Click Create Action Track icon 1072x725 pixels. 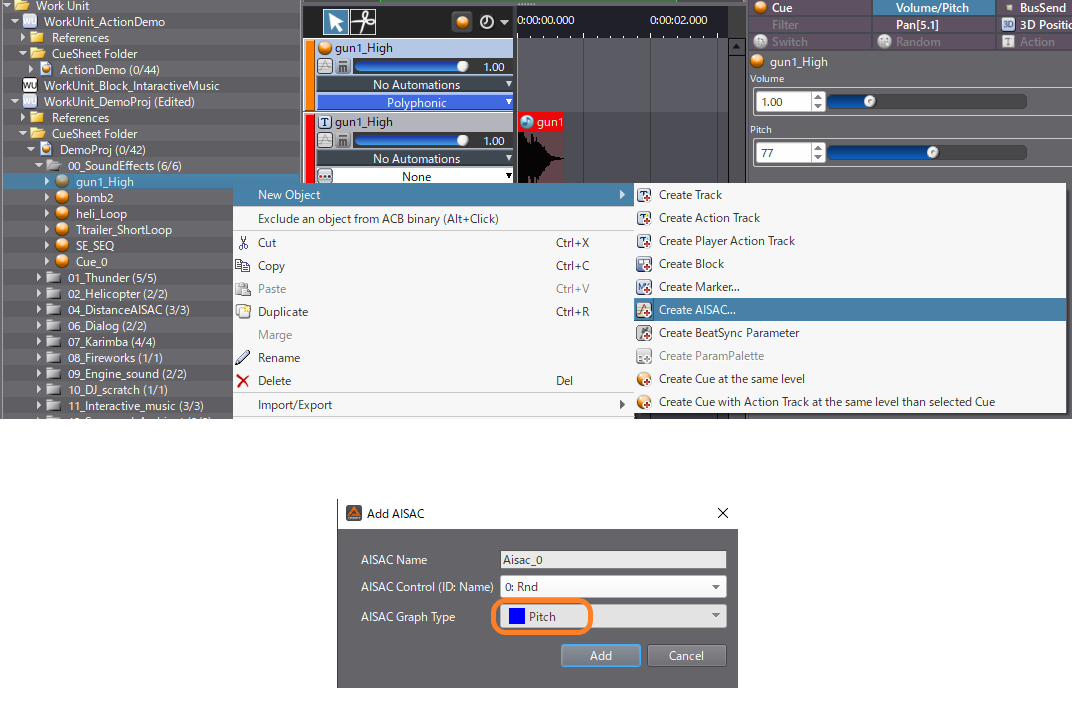[x=644, y=218]
